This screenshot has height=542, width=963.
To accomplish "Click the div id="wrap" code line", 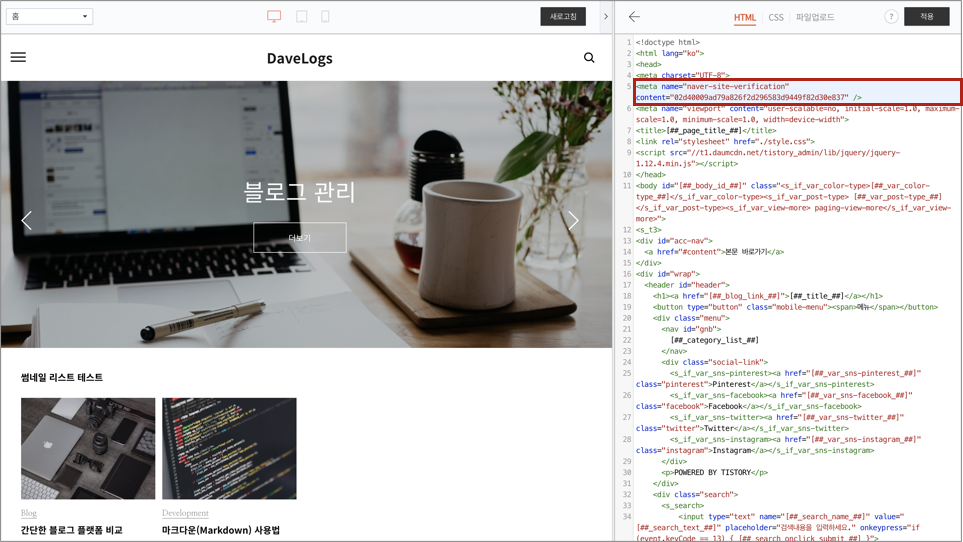I will 668,274.
